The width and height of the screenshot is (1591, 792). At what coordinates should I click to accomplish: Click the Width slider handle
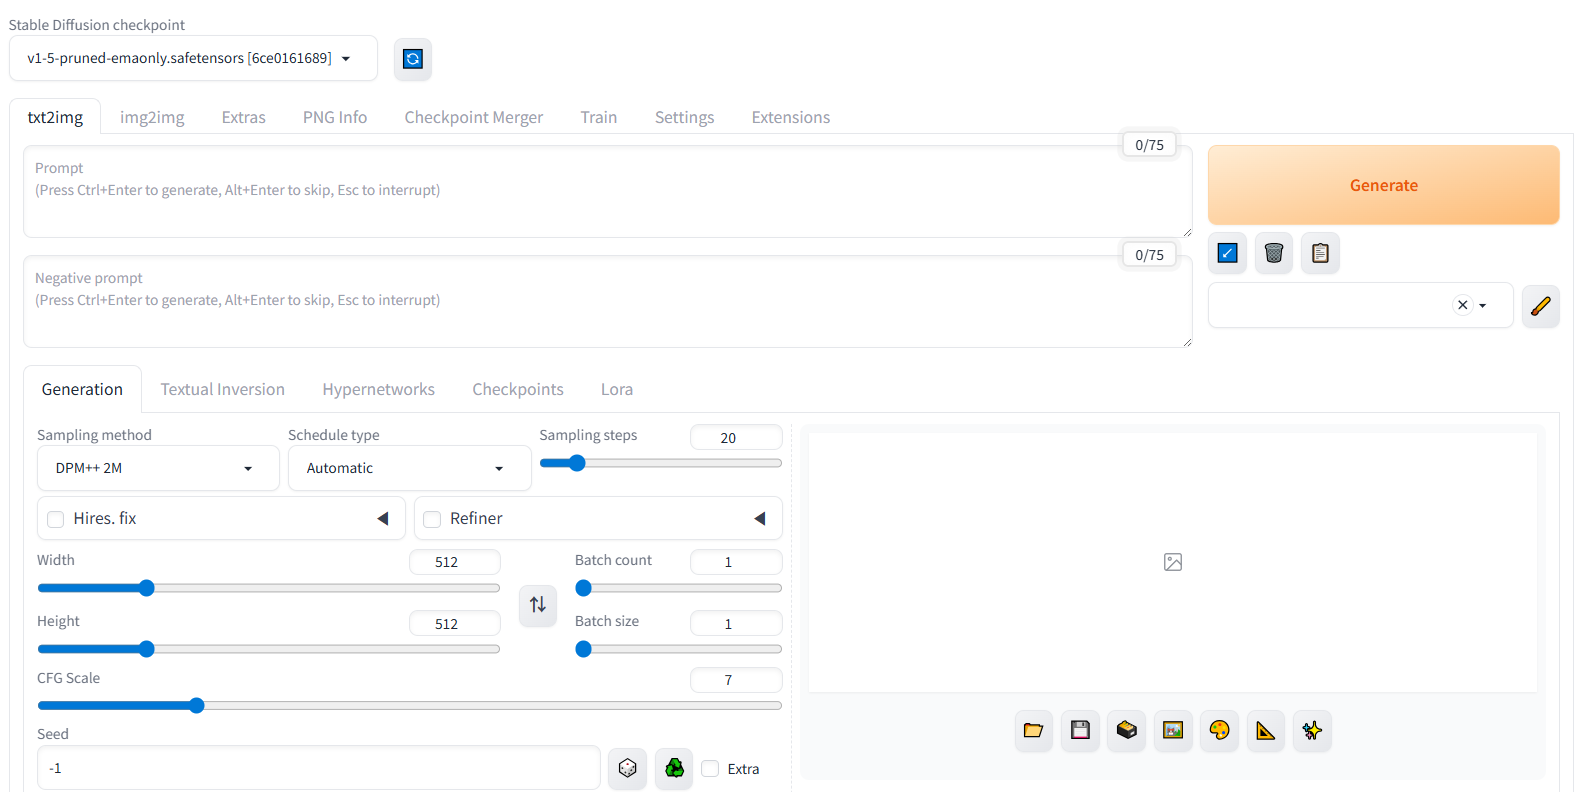147,588
